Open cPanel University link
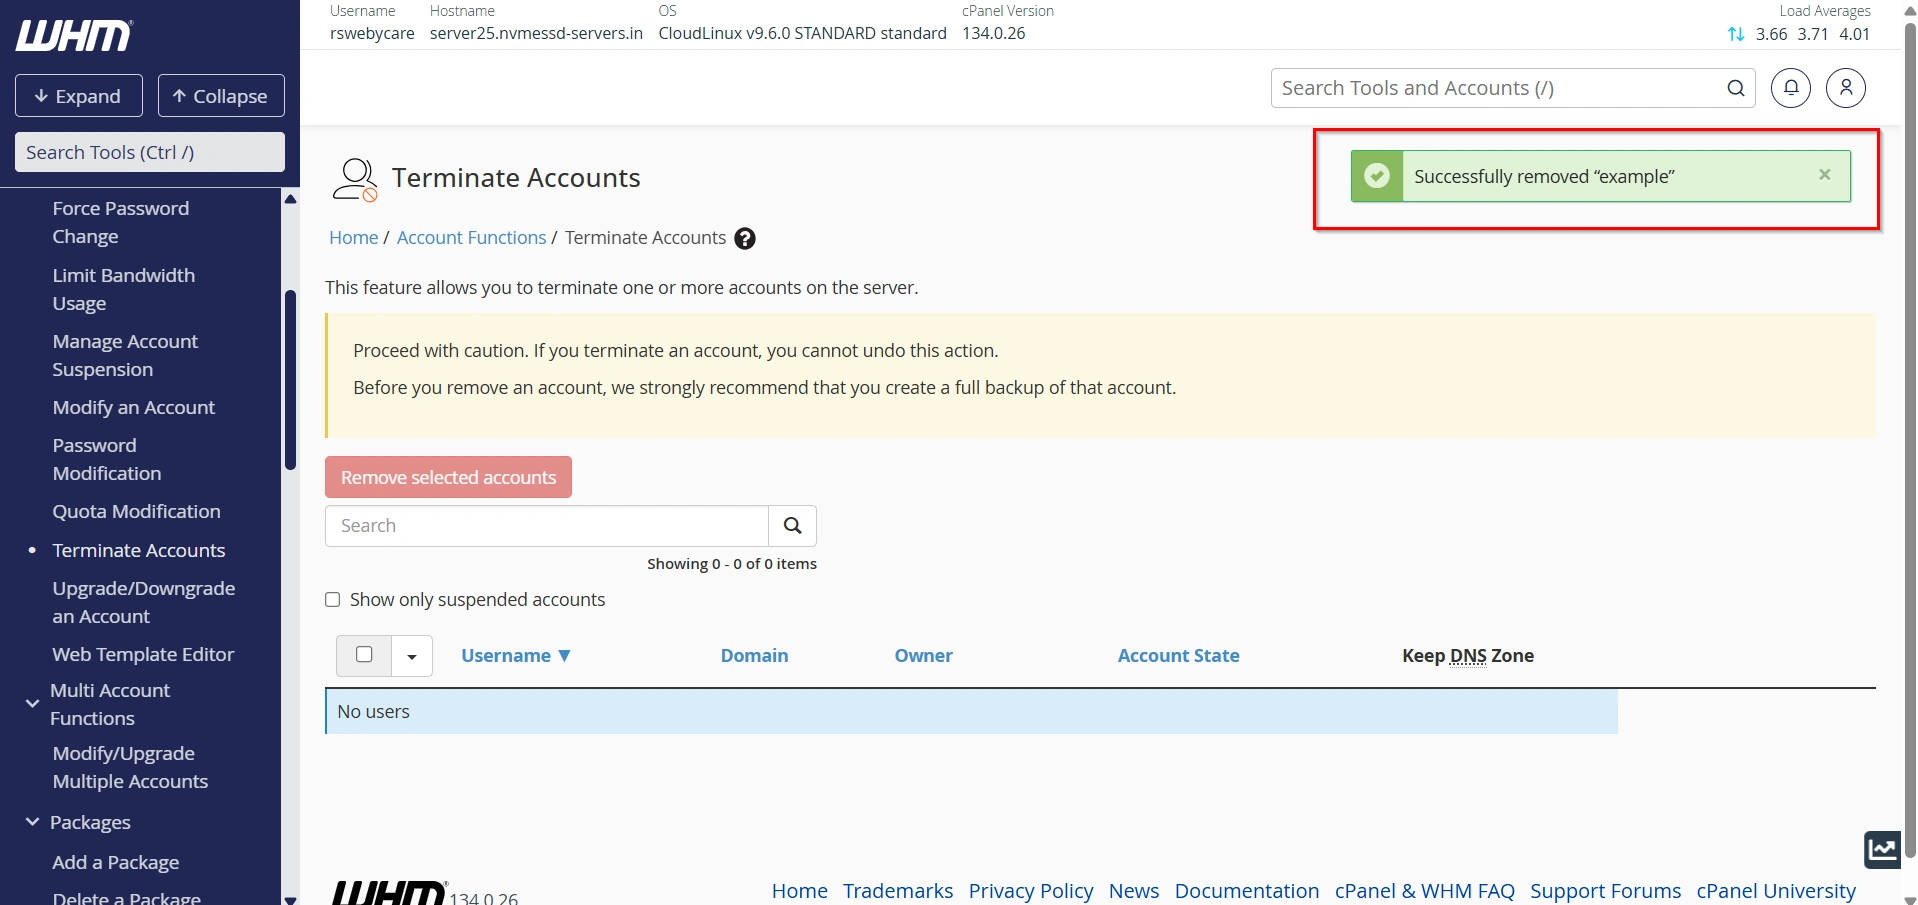Screen dimensions: 1918x905 pyautogui.click(x=1775, y=891)
